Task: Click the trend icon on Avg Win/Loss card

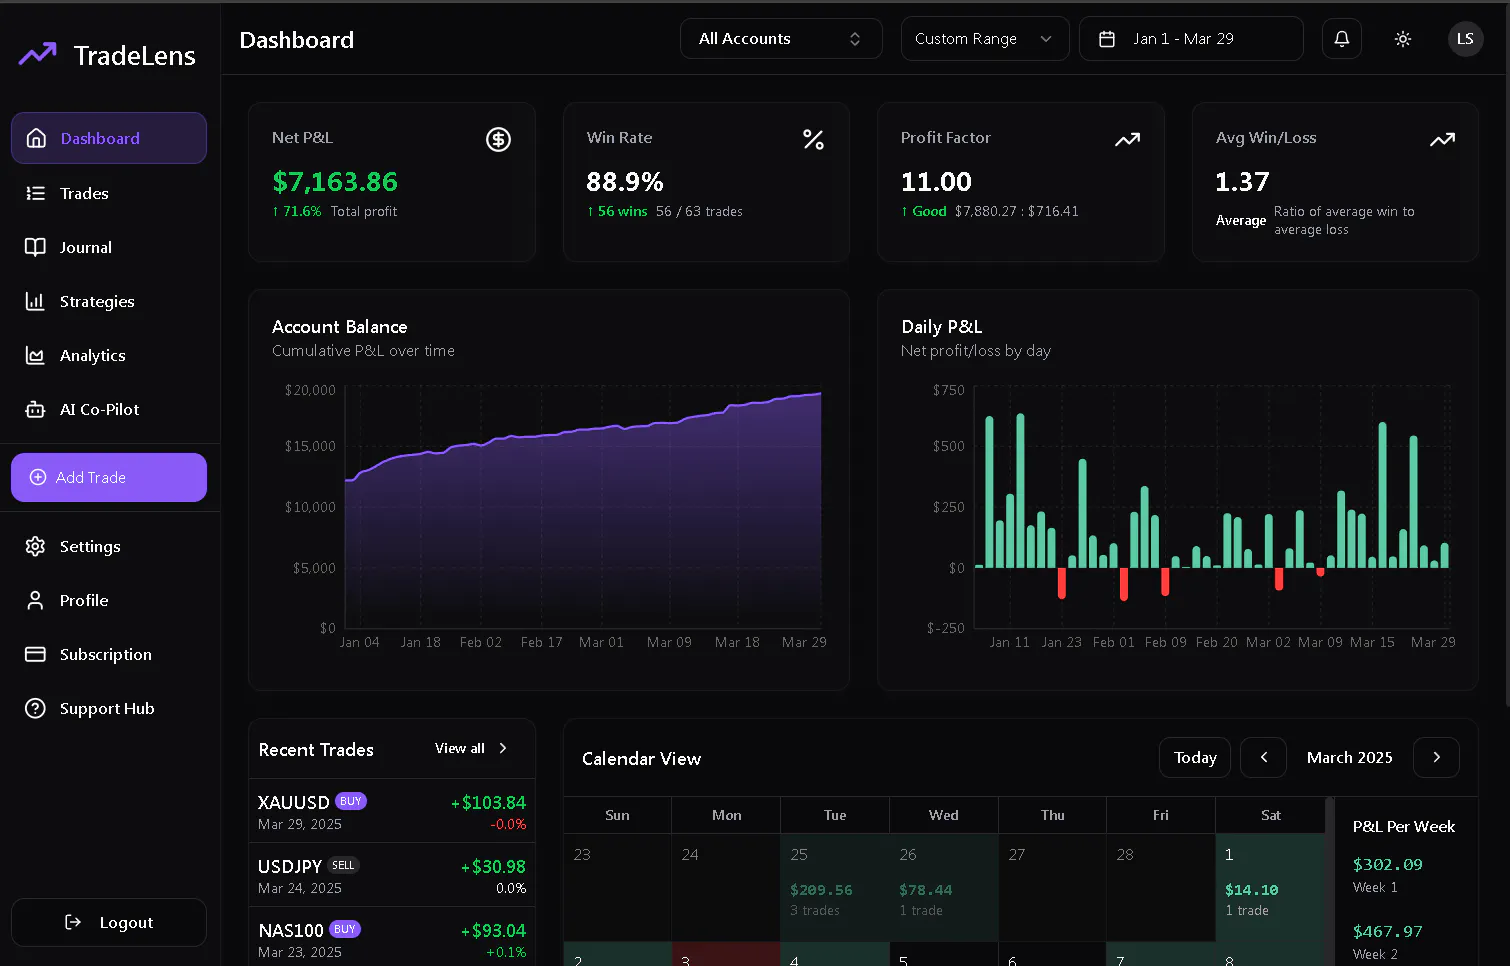Action: (1442, 139)
